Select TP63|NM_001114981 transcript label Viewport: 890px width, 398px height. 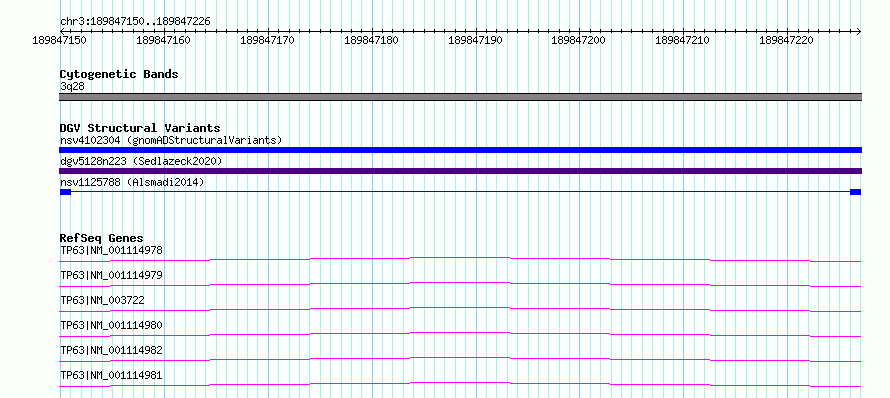click(111, 375)
